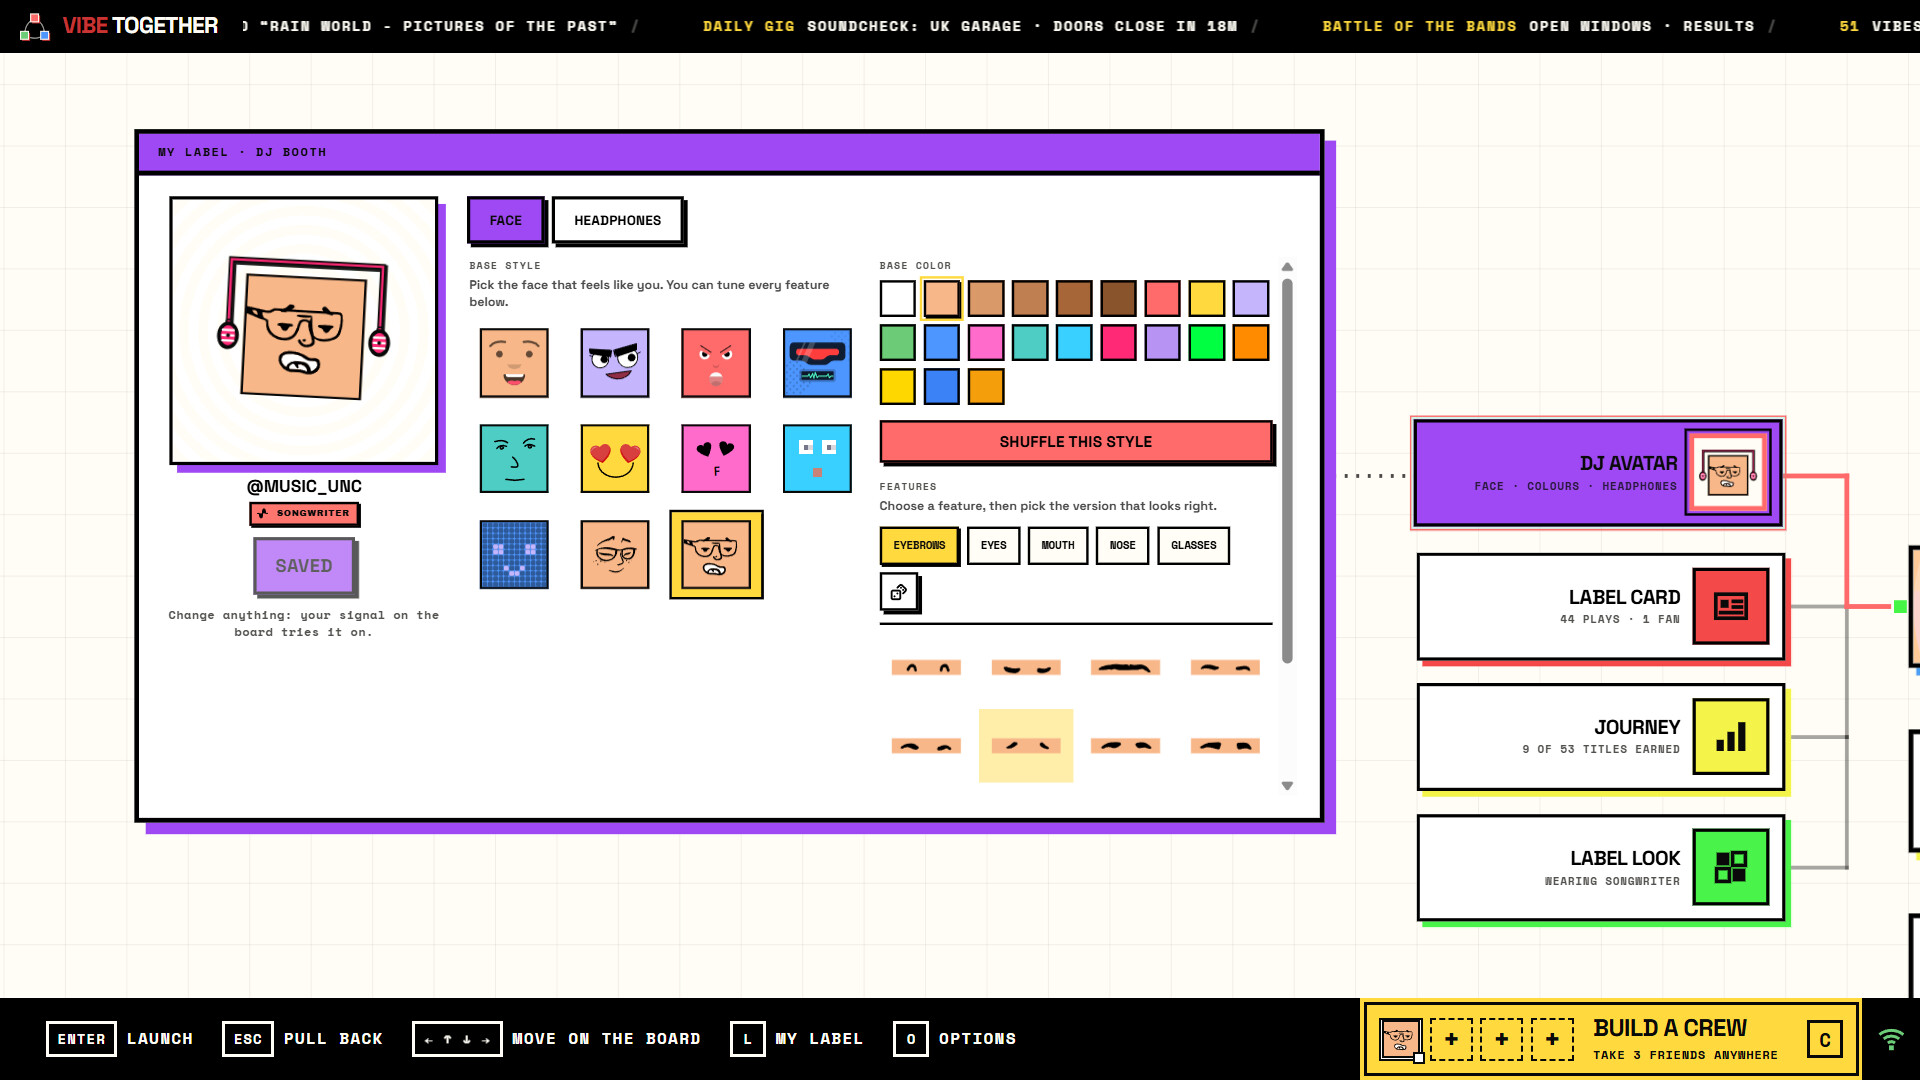Screen dimensions: 1920x1080
Task: Choose the yellow heart-eyes face style
Action: (x=615, y=459)
